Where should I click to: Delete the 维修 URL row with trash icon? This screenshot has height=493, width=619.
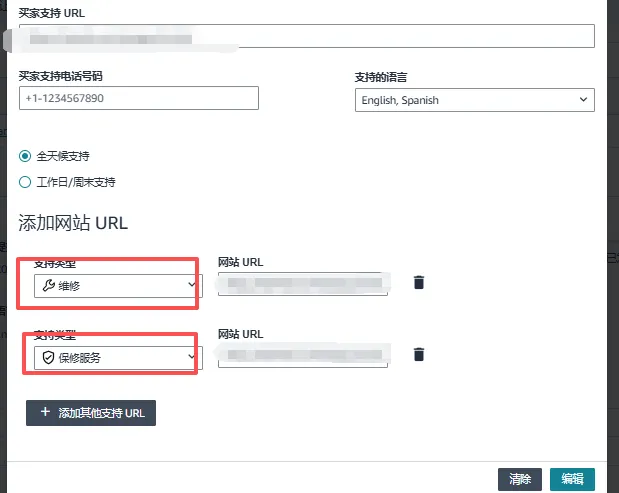[419, 283]
